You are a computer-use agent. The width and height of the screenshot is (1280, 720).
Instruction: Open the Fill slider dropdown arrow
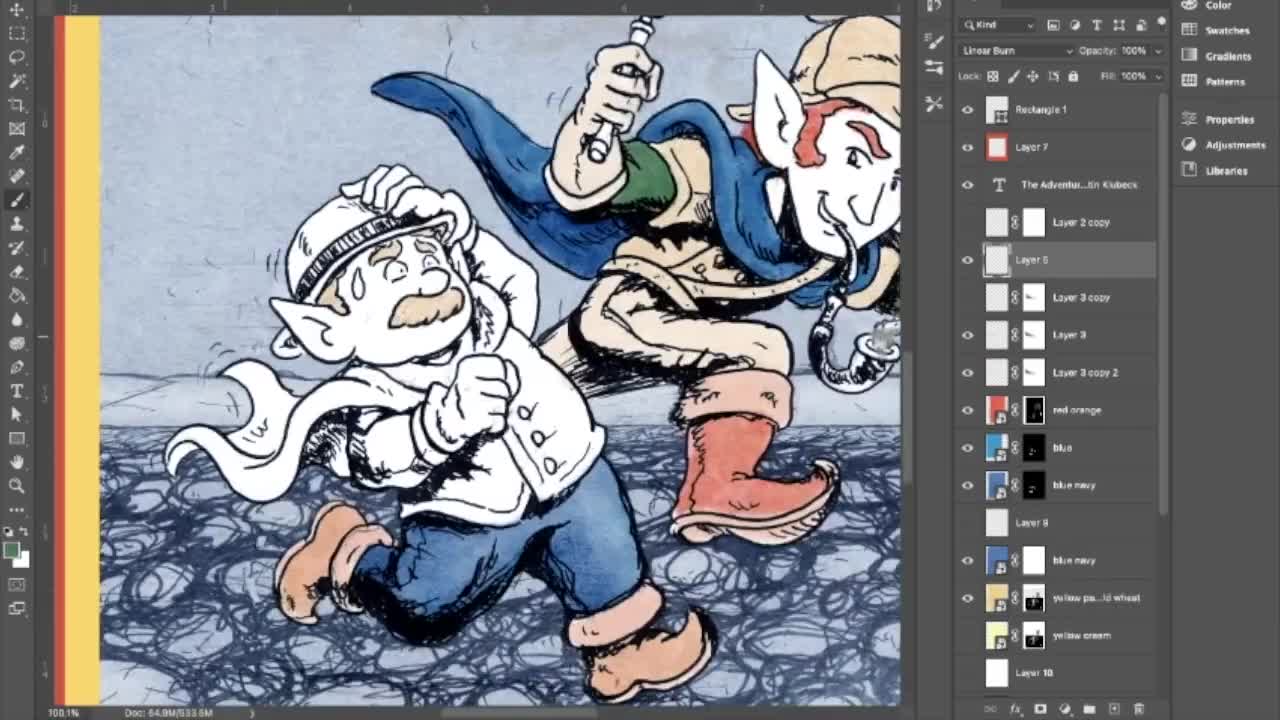1158,76
